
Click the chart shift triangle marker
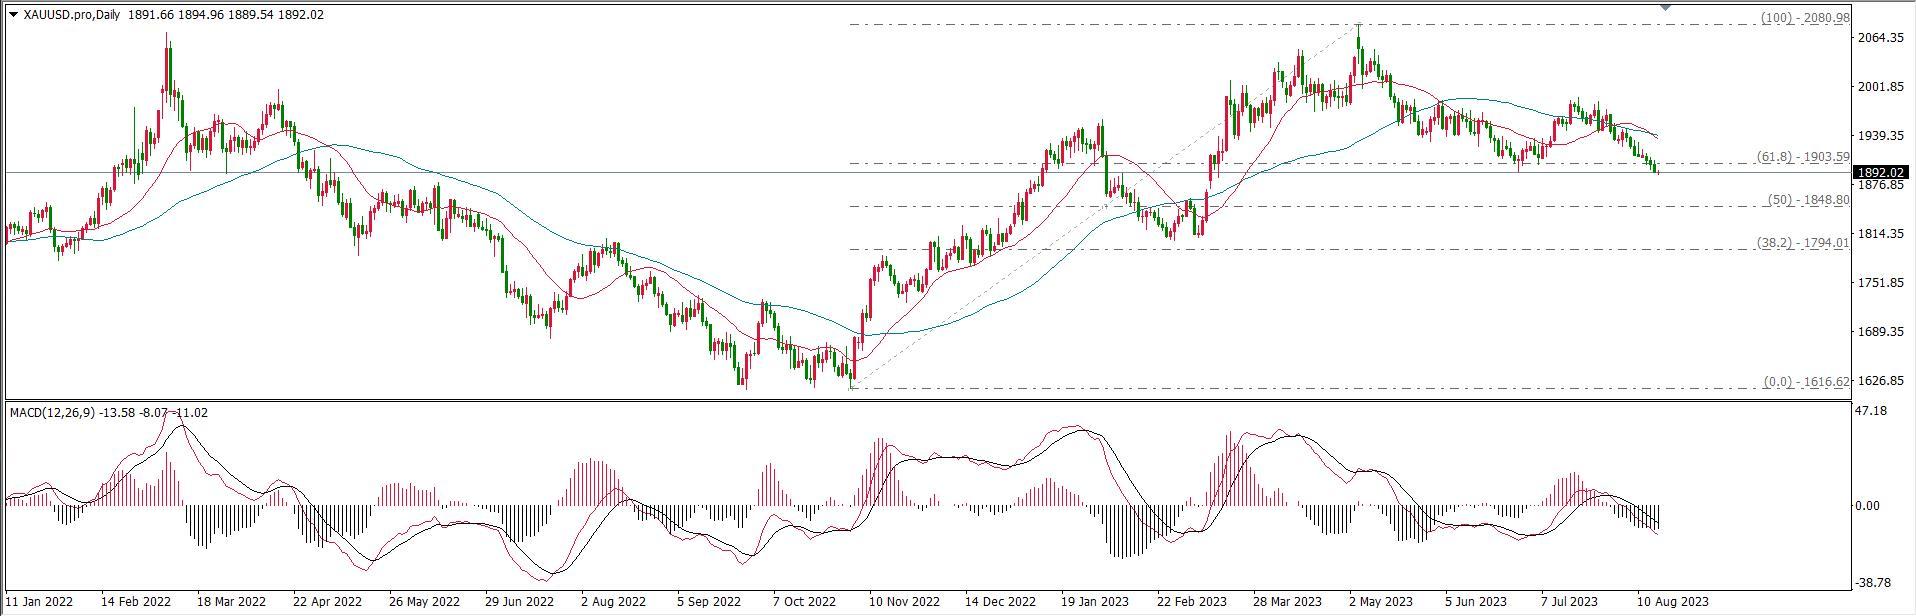tap(1665, 6)
